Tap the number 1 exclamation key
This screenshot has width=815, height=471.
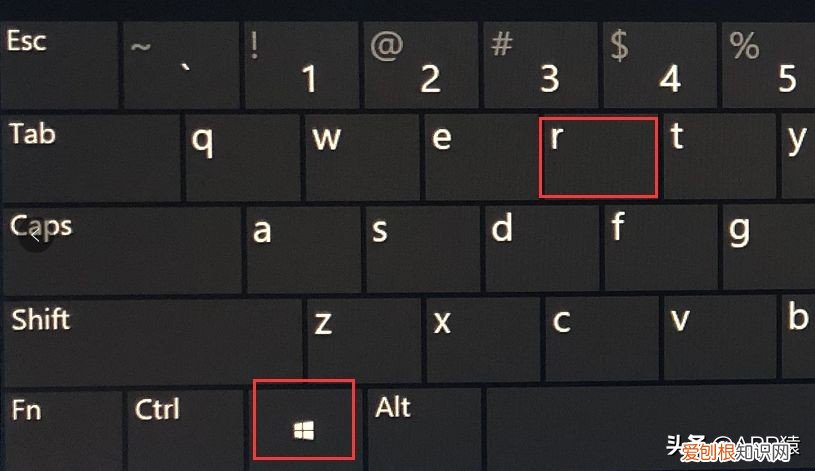click(x=301, y=64)
